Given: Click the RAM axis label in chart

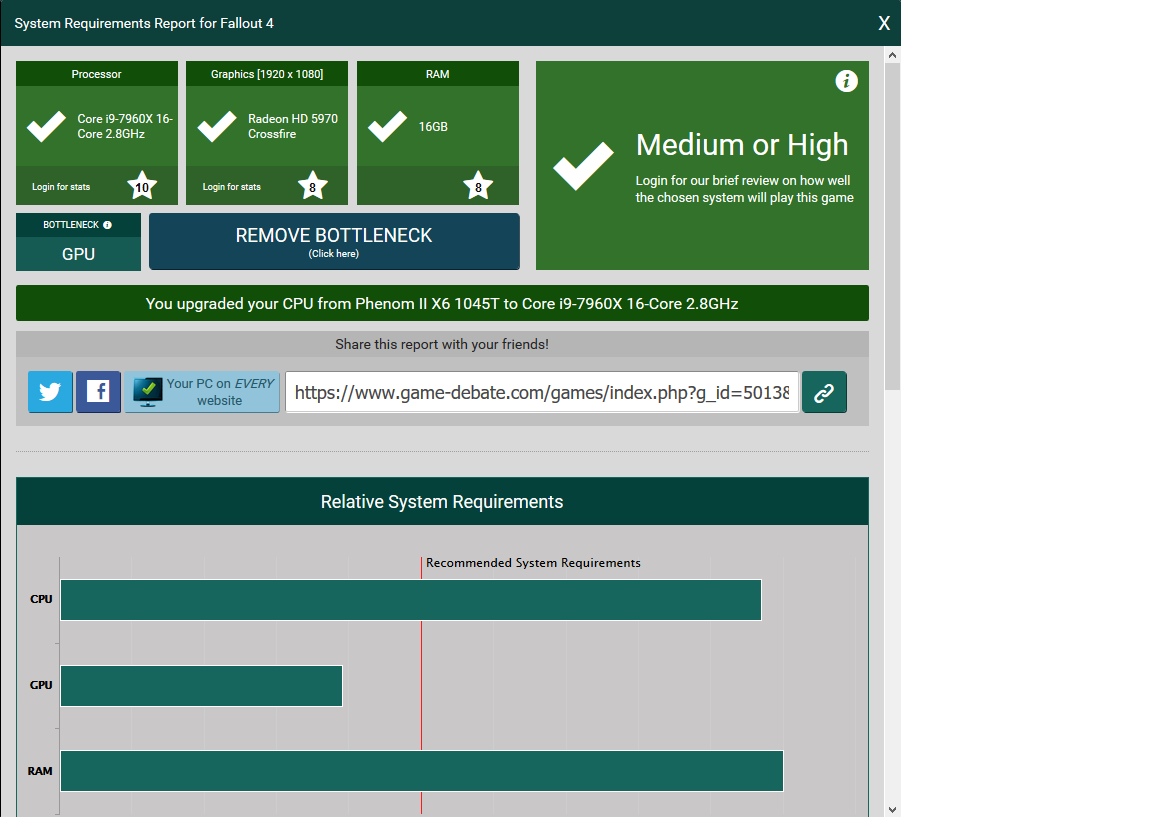Looking at the screenshot, I should point(40,771).
